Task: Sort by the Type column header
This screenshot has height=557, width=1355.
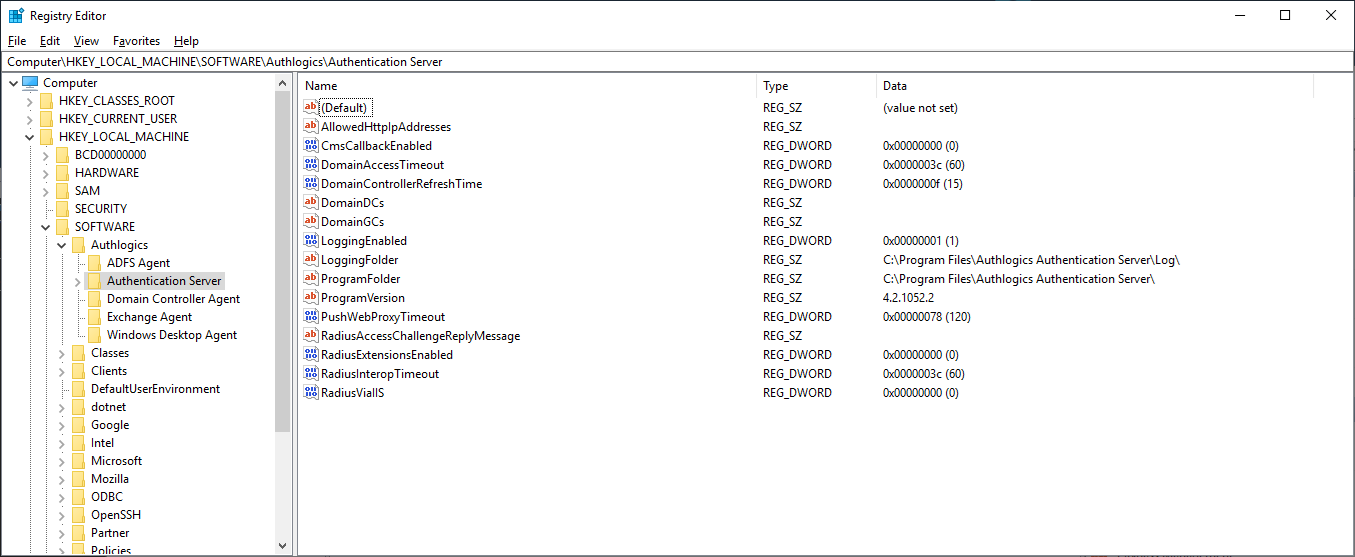Action: pos(817,86)
